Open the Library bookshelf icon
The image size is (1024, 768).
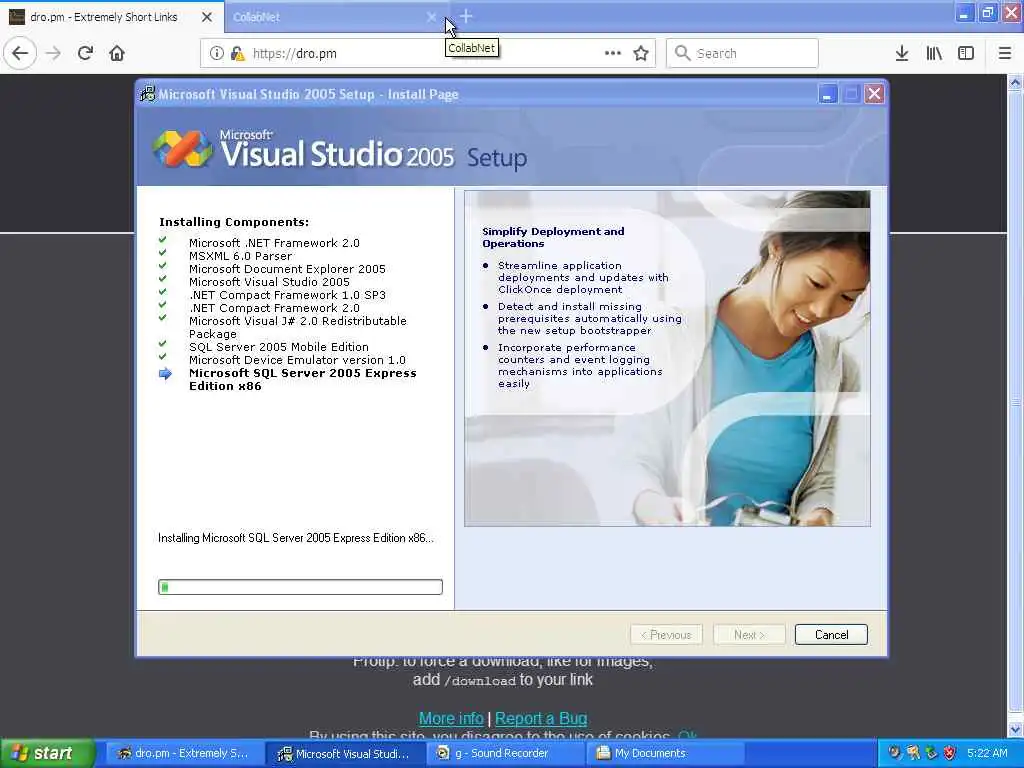[x=934, y=54]
